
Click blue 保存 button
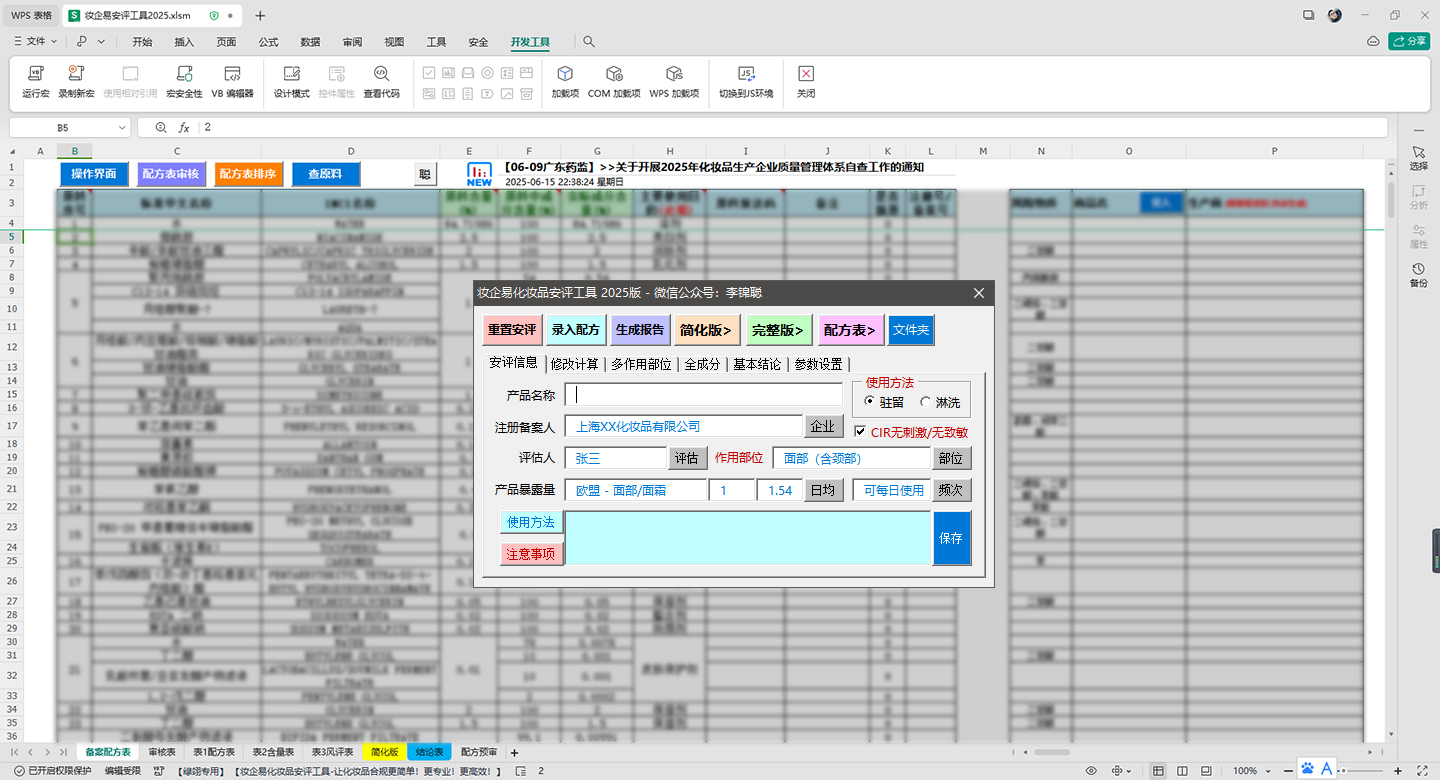951,538
